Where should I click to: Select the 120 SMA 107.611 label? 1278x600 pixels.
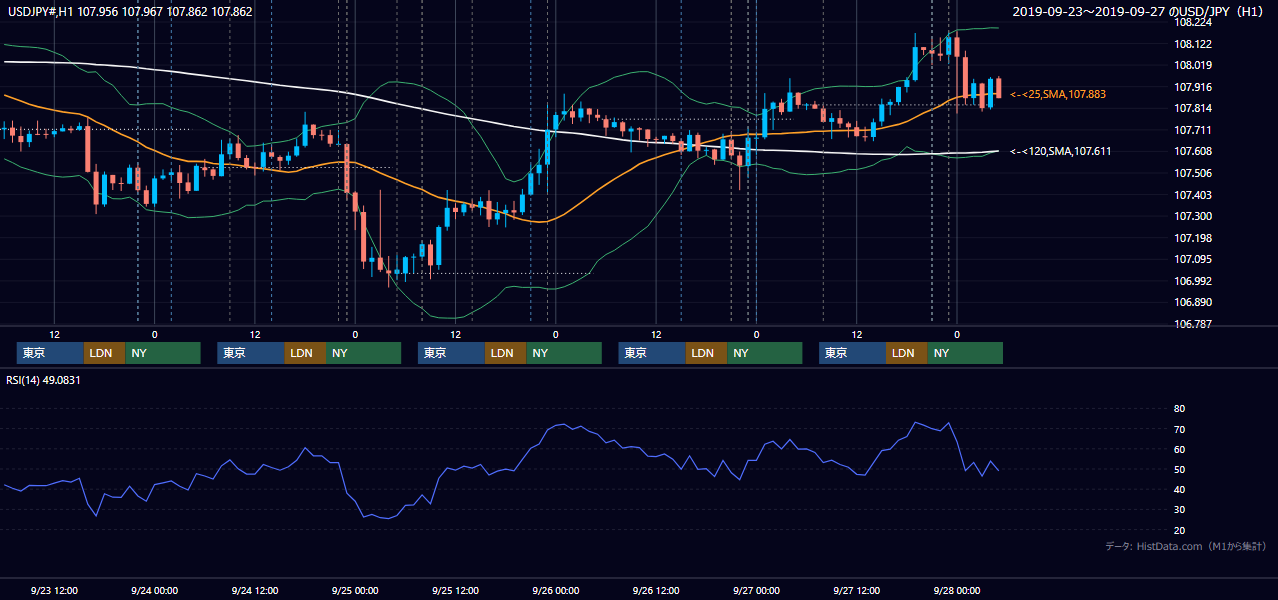coord(1061,151)
